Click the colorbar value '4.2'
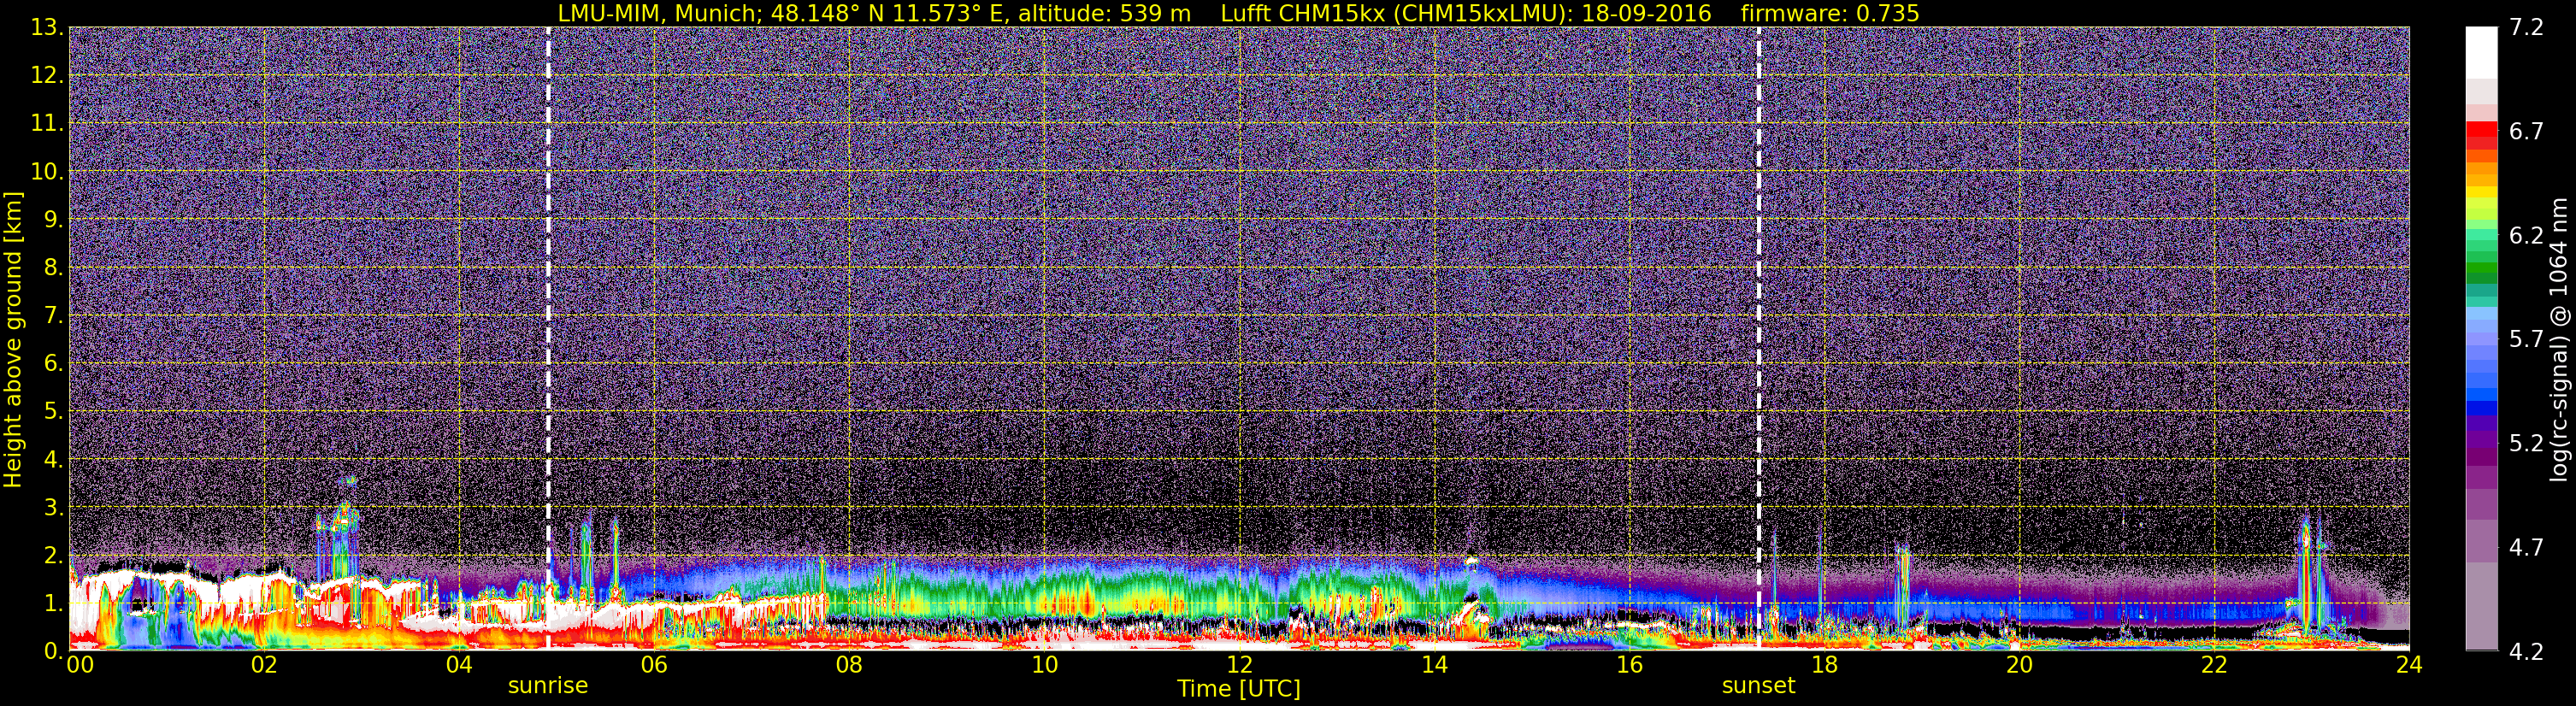The width and height of the screenshot is (2576, 706). (x=2526, y=652)
